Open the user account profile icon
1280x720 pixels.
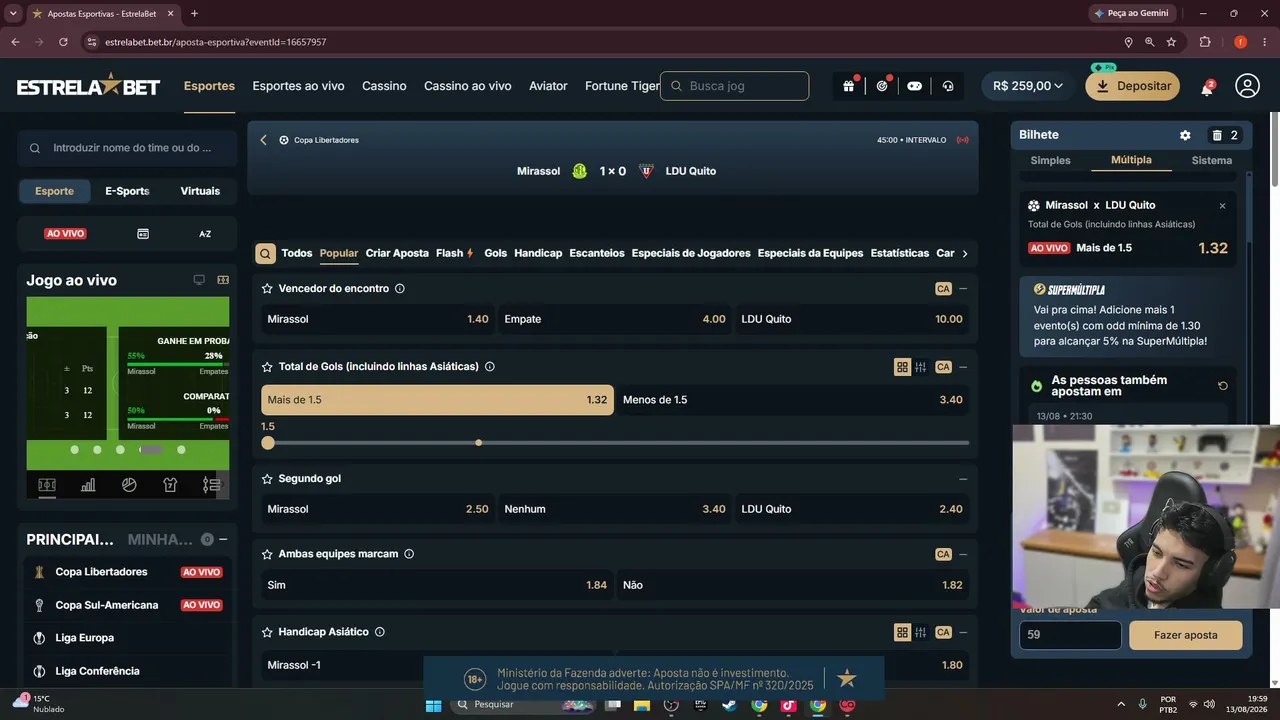pyautogui.click(x=1247, y=86)
